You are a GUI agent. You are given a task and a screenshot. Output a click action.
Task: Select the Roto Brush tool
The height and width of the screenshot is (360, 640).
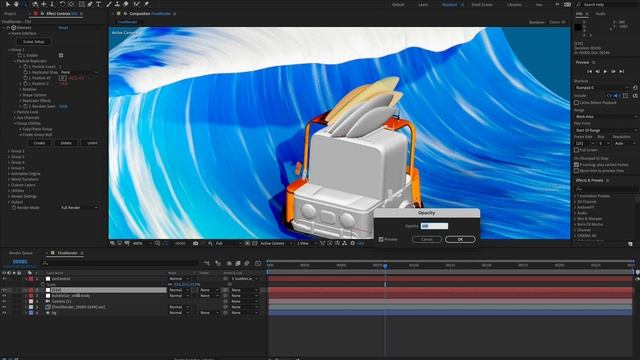[x=137, y=4]
